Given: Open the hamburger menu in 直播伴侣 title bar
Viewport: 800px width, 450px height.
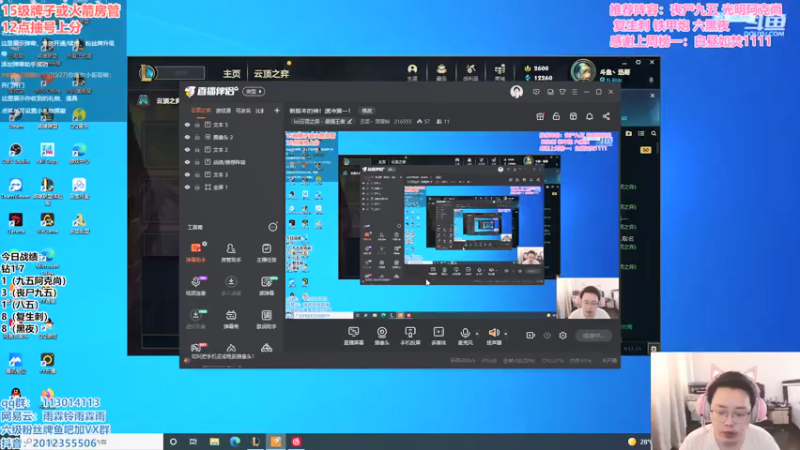Looking at the screenshot, I should click(574, 92).
